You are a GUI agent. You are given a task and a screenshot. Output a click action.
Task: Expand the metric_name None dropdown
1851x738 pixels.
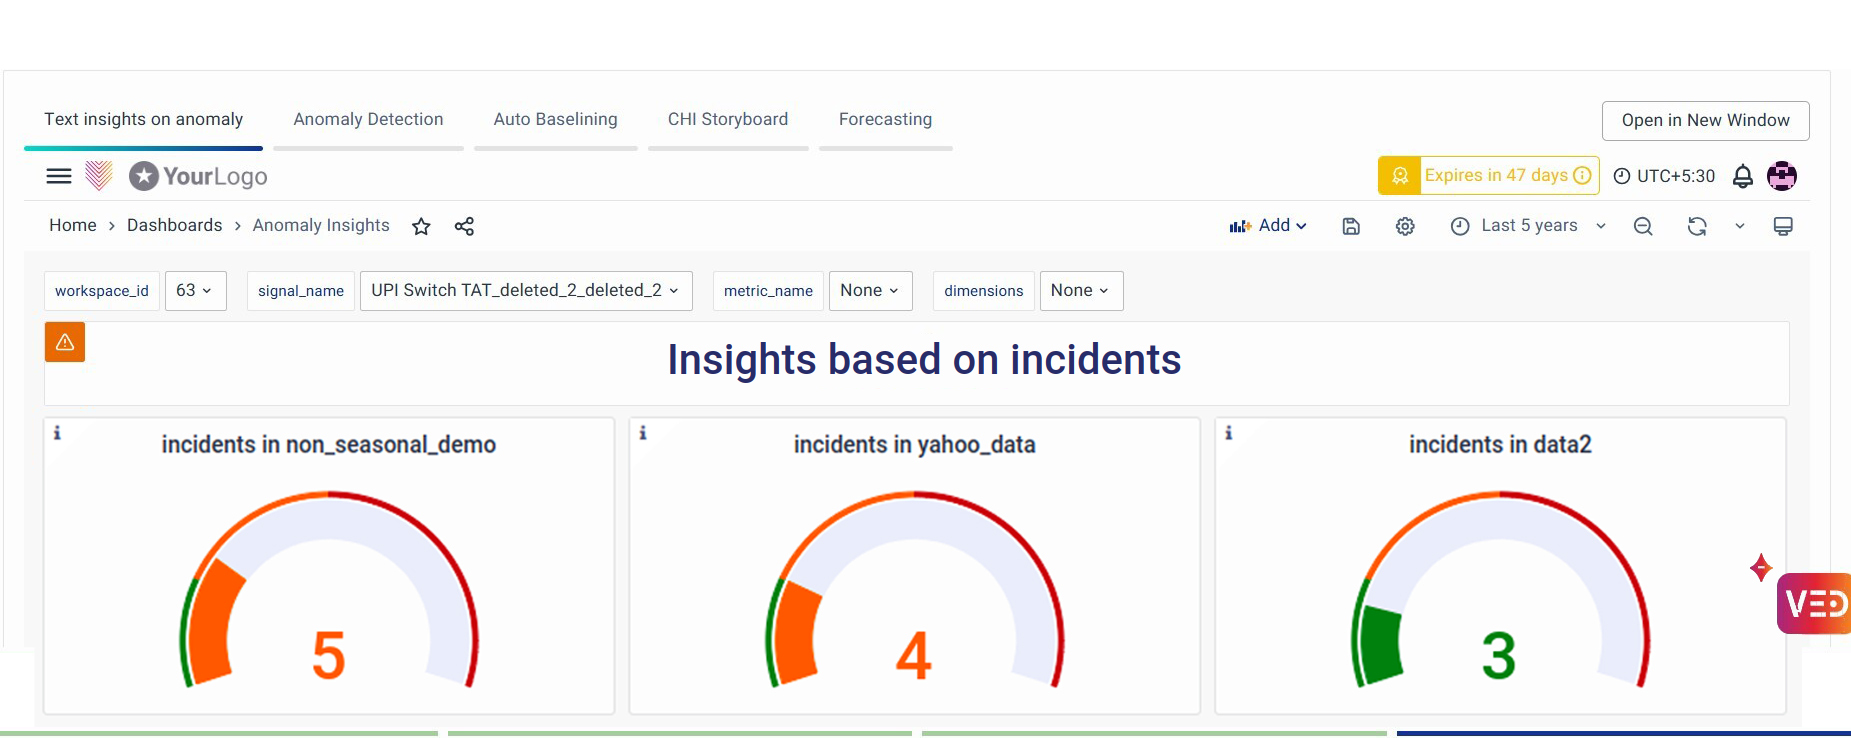(870, 291)
